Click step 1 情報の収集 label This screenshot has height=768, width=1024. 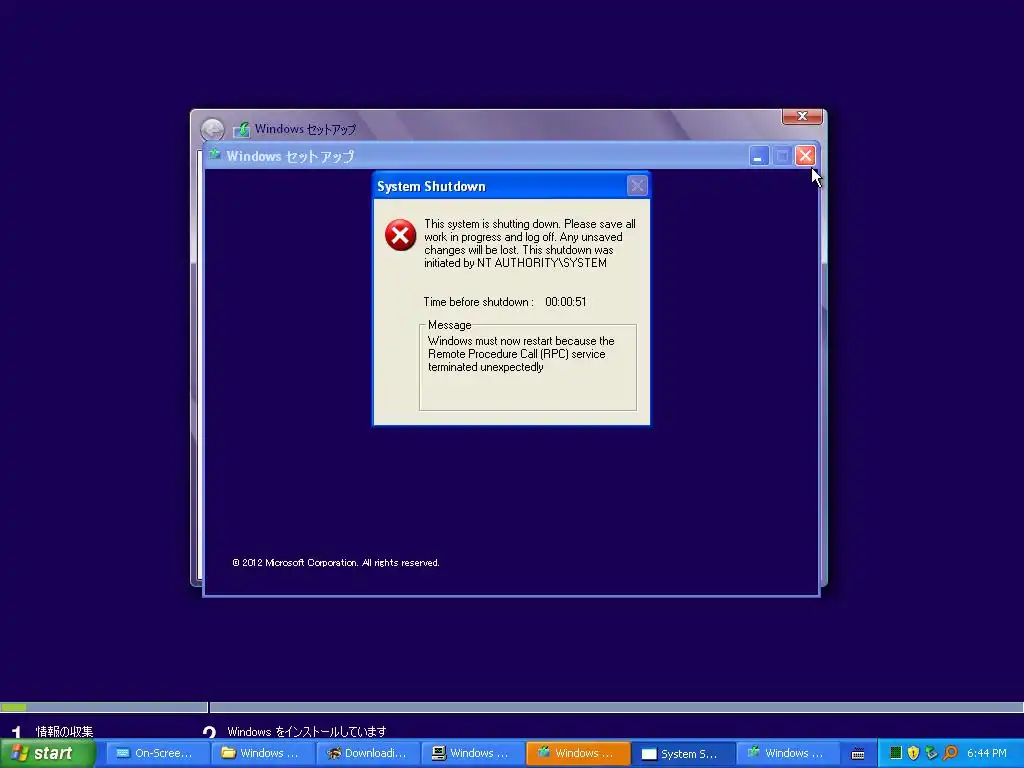(x=64, y=731)
